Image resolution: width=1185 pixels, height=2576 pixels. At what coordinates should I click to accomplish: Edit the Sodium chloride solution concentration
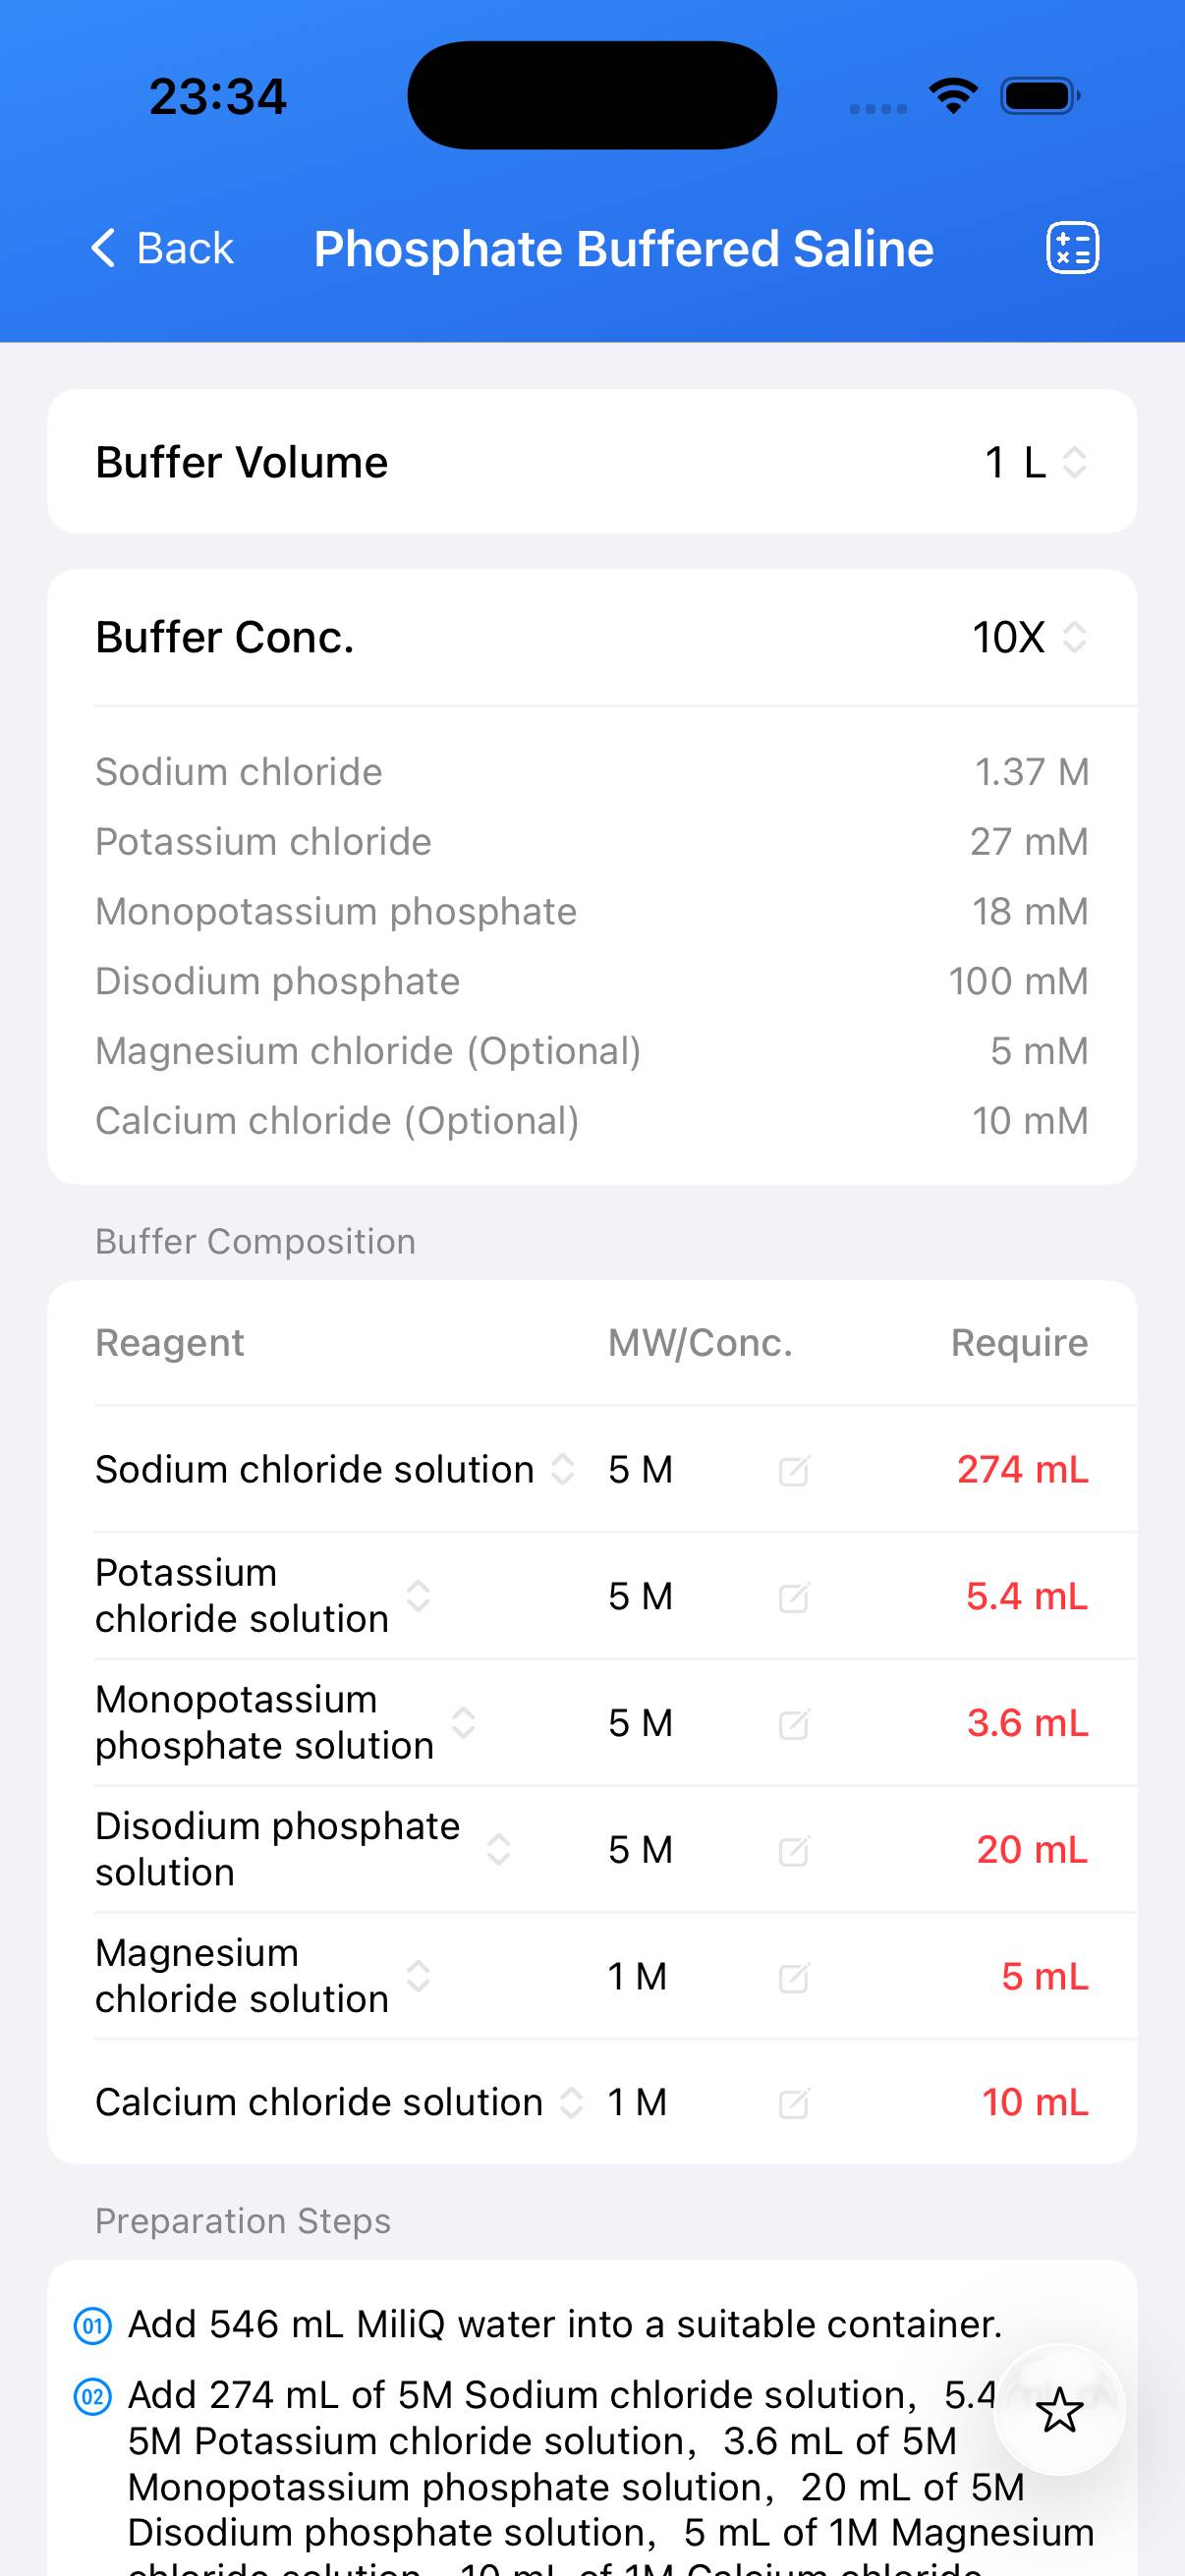(793, 1471)
